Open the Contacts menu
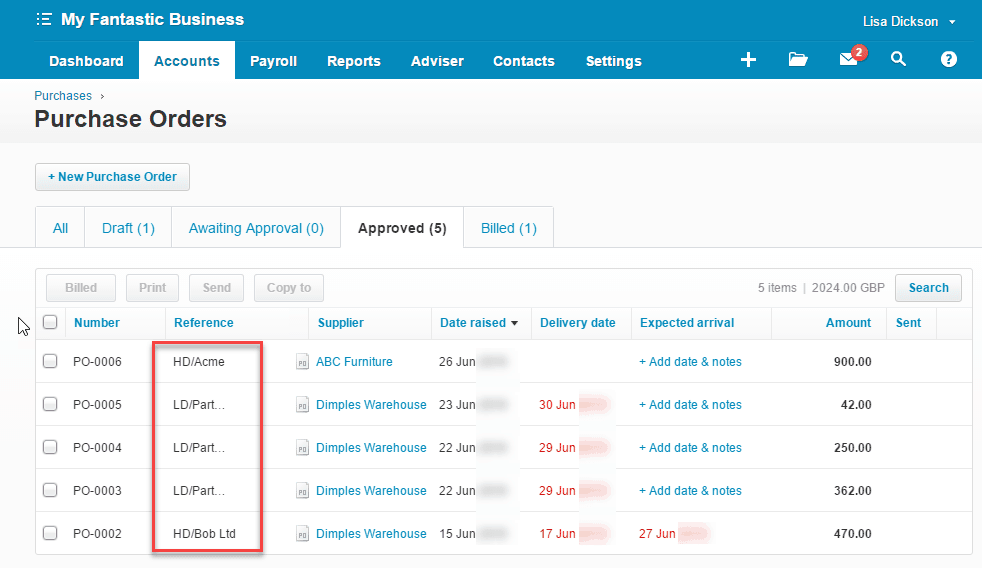The height and width of the screenshot is (568, 982). (x=524, y=61)
